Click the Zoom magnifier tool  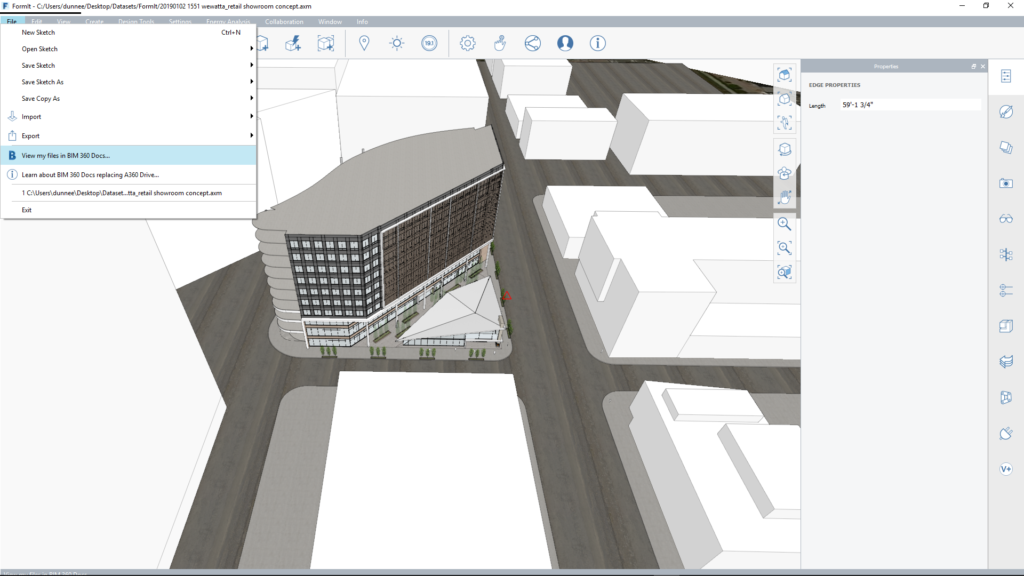pos(785,224)
